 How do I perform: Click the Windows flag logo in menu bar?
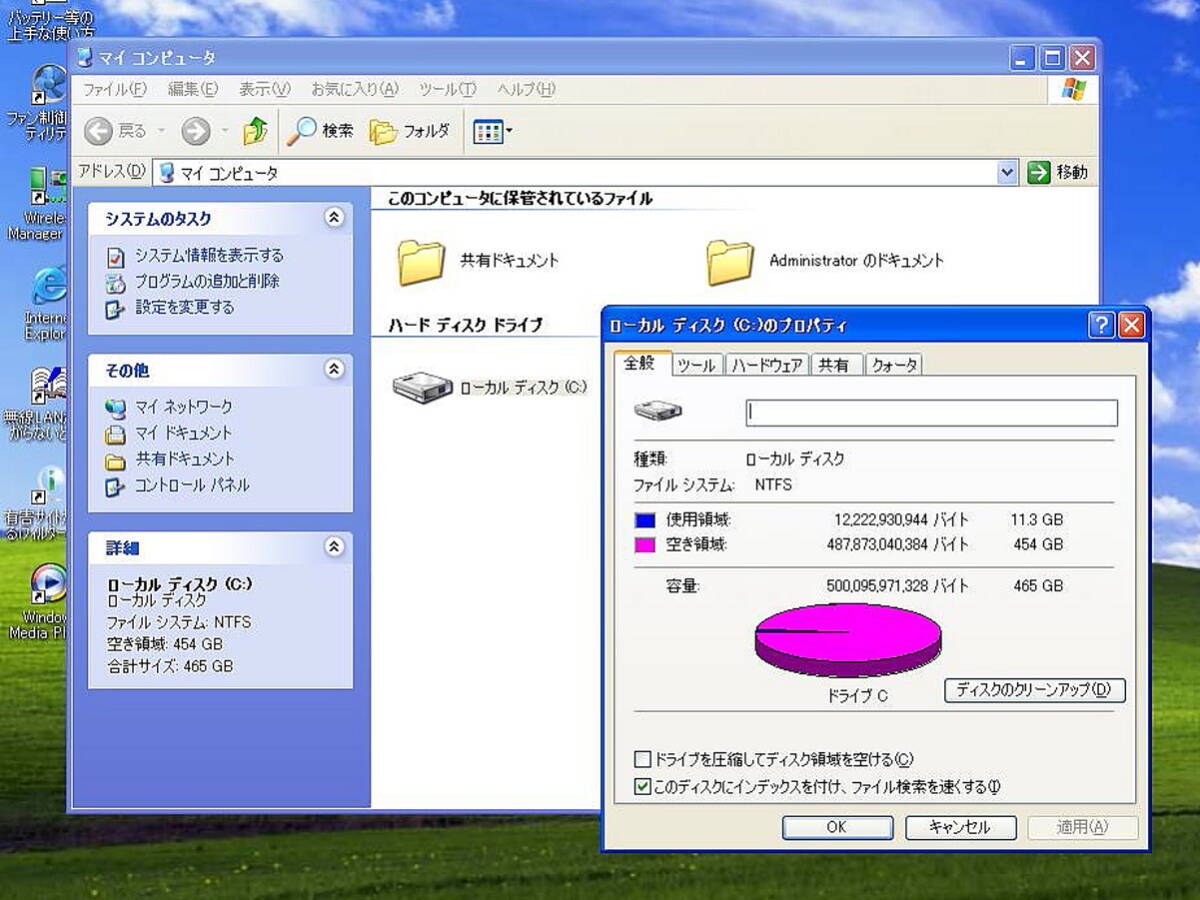[1074, 89]
